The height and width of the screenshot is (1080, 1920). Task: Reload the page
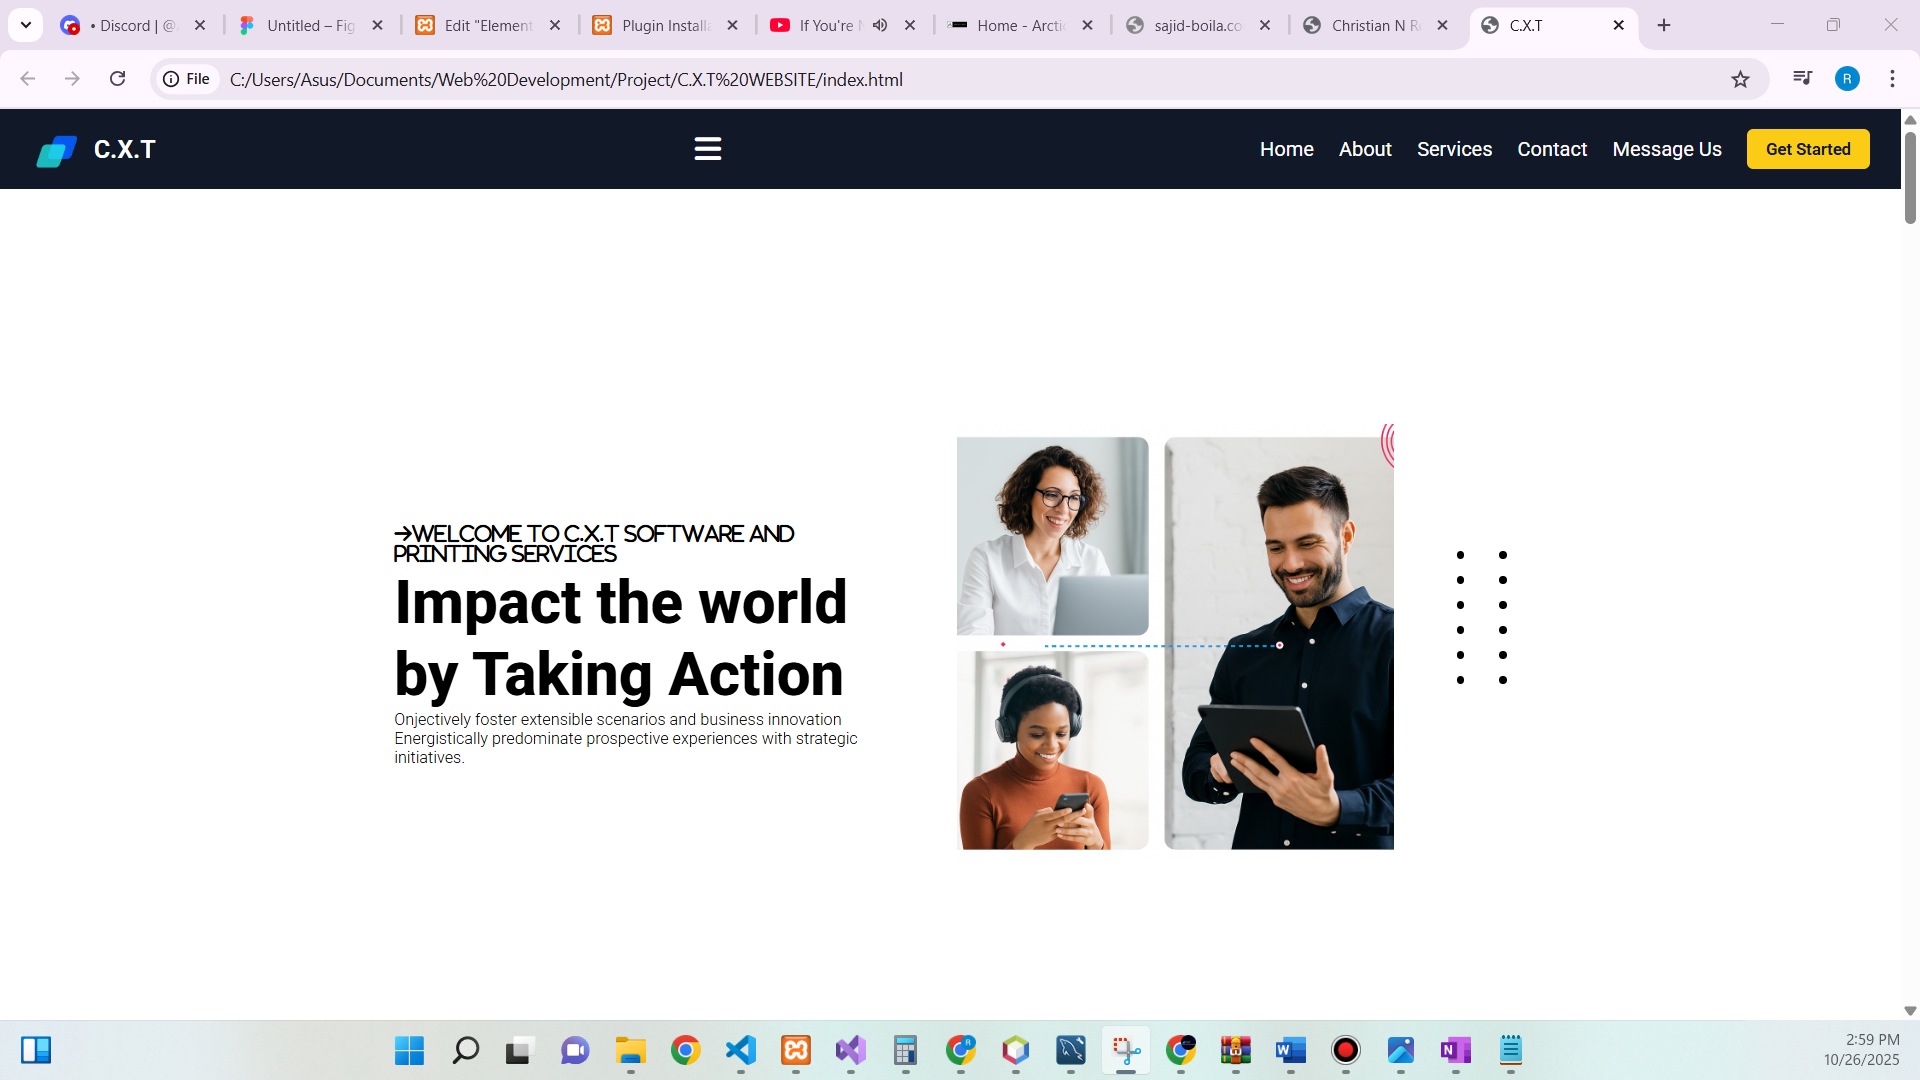[117, 79]
